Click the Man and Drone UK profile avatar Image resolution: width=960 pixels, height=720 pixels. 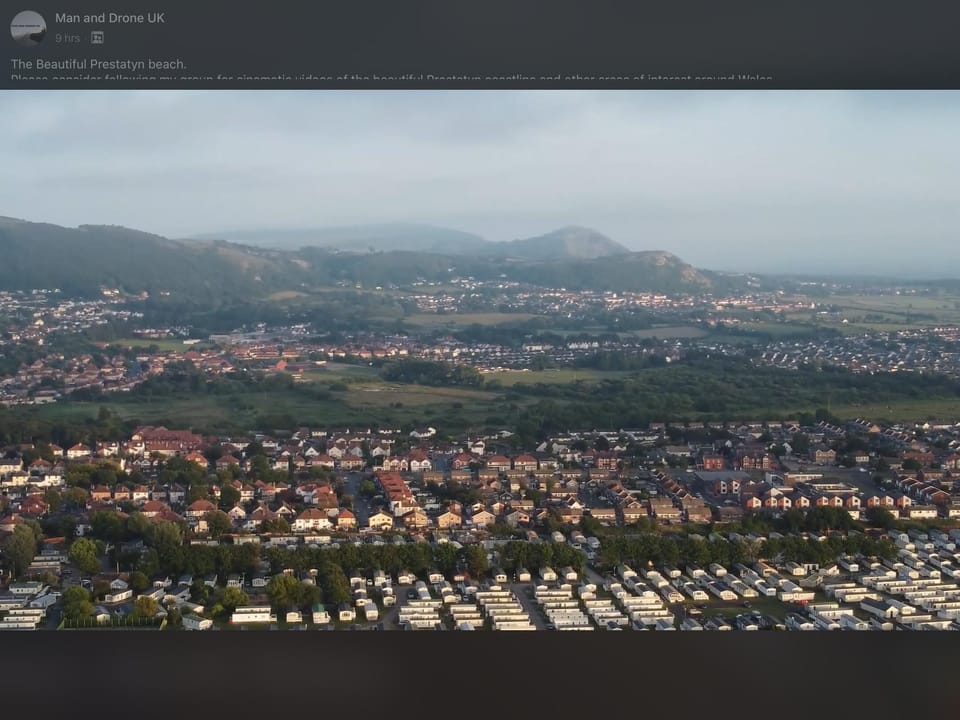tap(28, 27)
